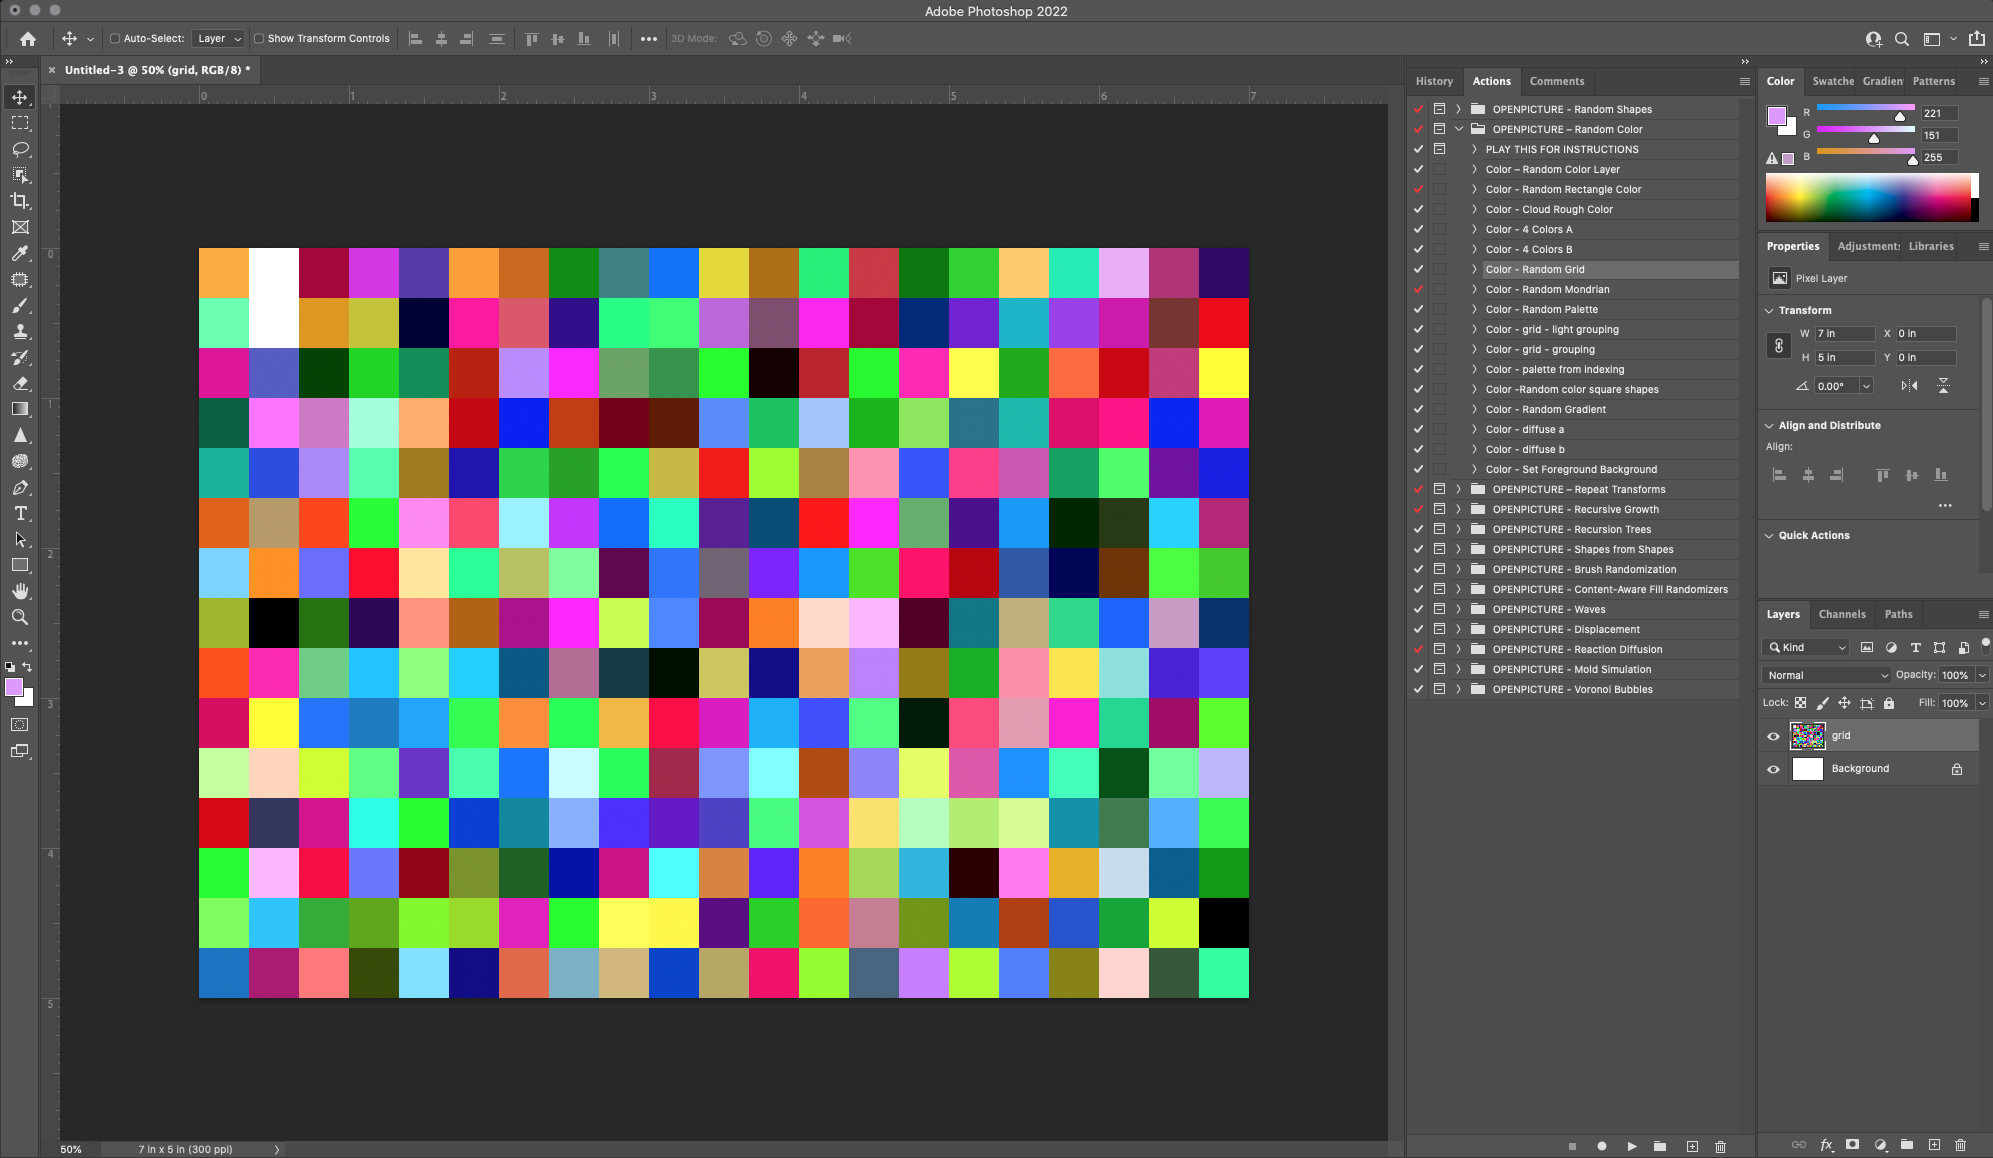This screenshot has height=1158, width=1993.
Task: Select the Type tool
Action: tap(20, 513)
